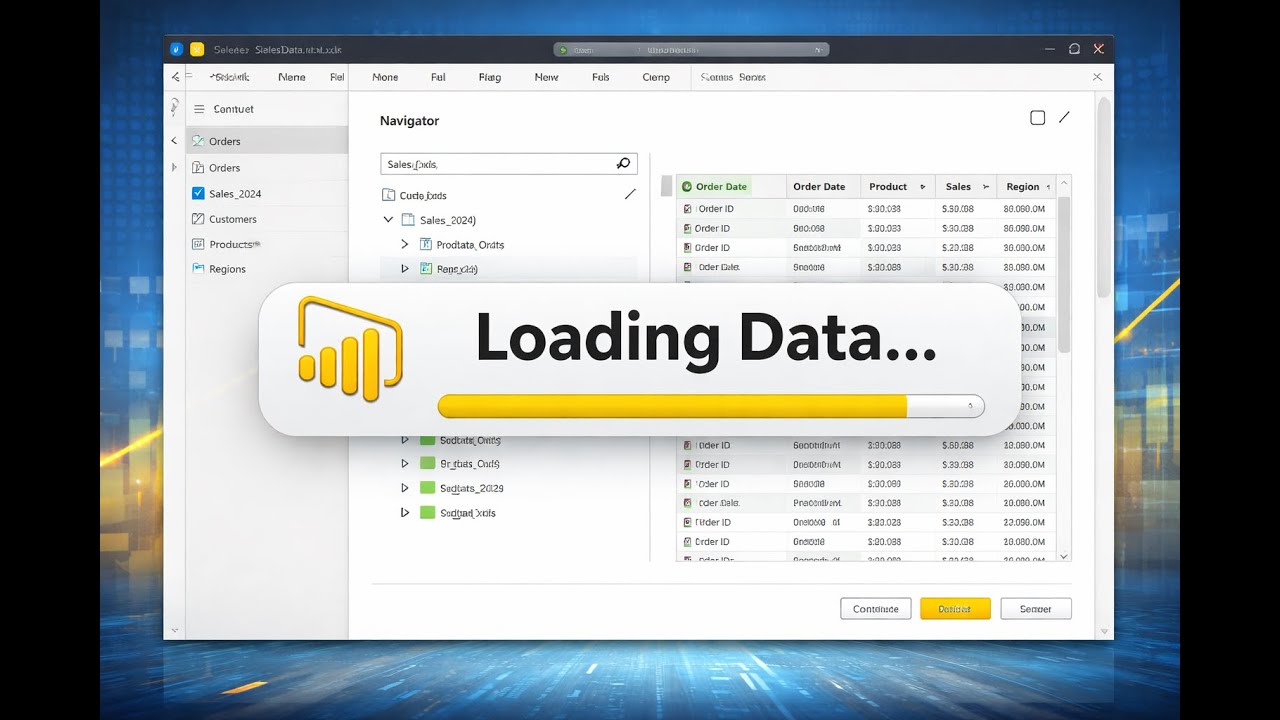Click the blue app icon in title bar
This screenshot has width=1280, height=720.
(177, 49)
